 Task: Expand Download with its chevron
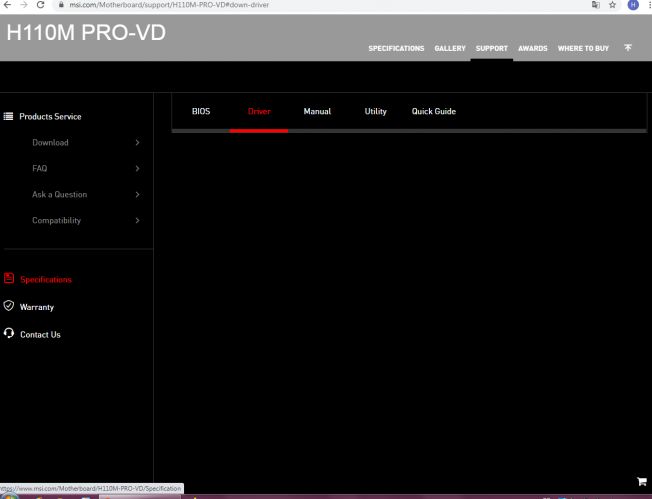138,142
